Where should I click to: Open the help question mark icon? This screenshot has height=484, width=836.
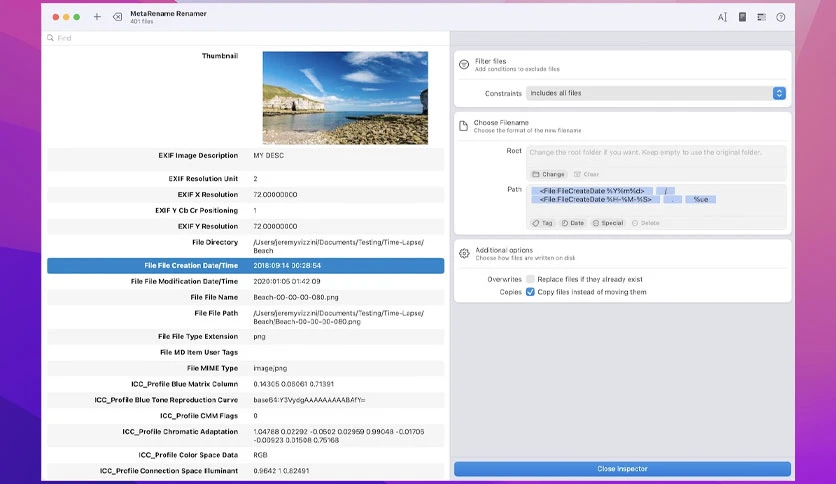click(781, 17)
